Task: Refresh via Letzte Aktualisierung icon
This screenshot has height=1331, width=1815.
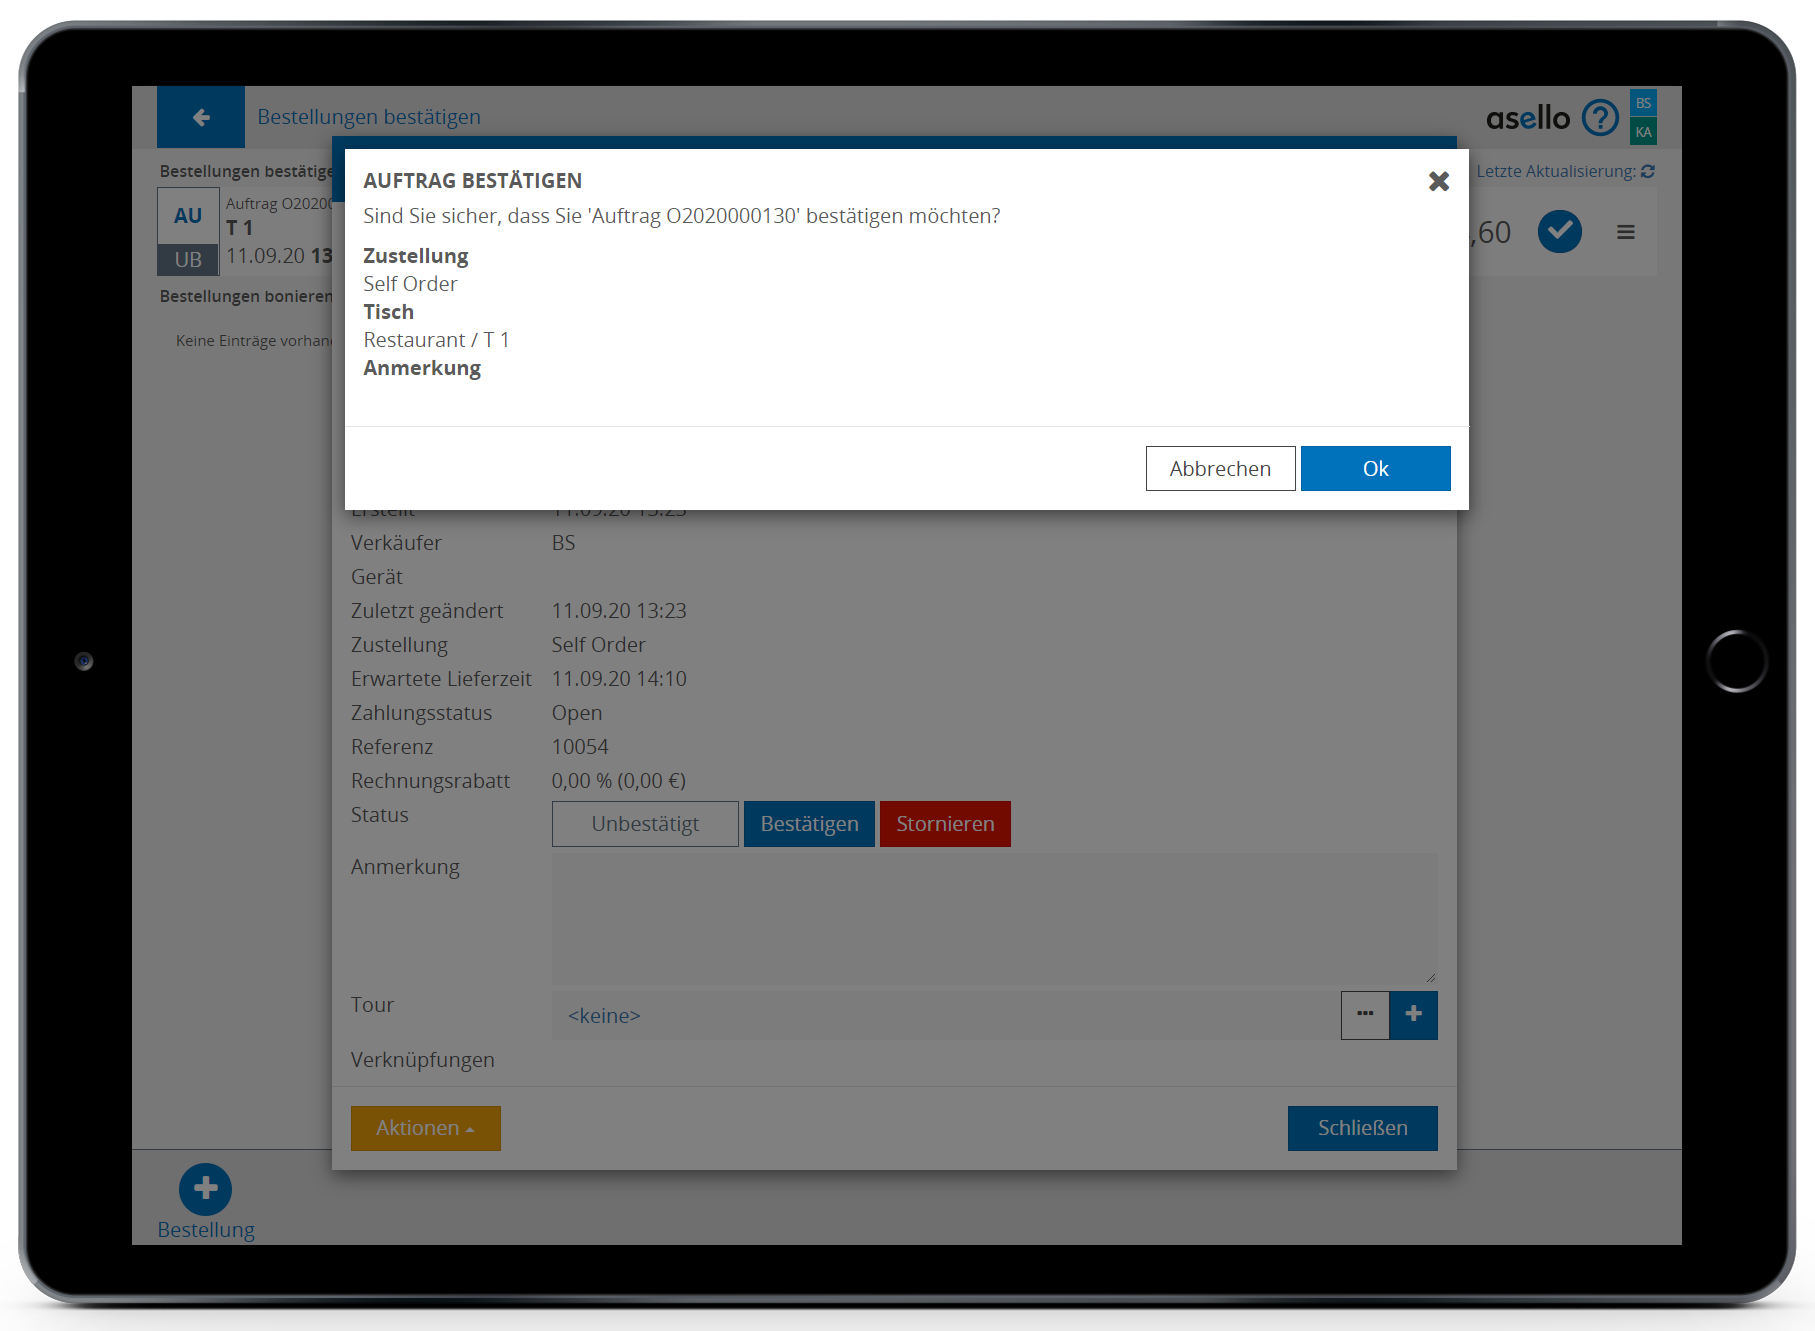Action: [x=1648, y=172]
